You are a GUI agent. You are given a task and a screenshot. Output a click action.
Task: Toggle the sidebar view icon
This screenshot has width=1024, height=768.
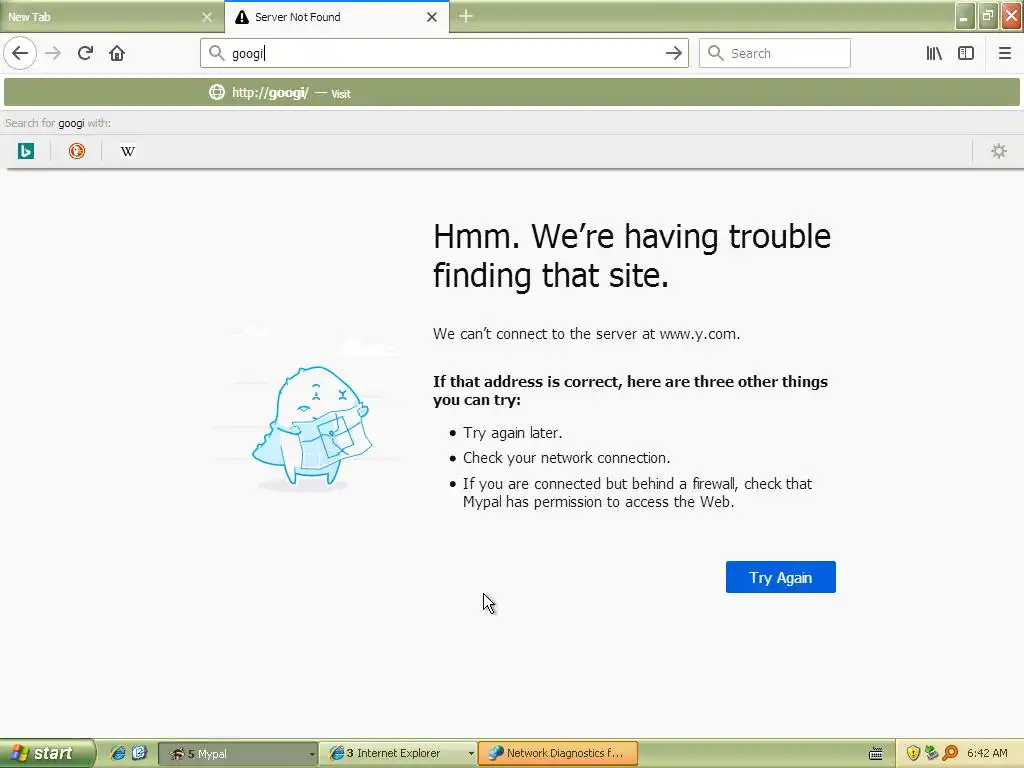tap(966, 53)
